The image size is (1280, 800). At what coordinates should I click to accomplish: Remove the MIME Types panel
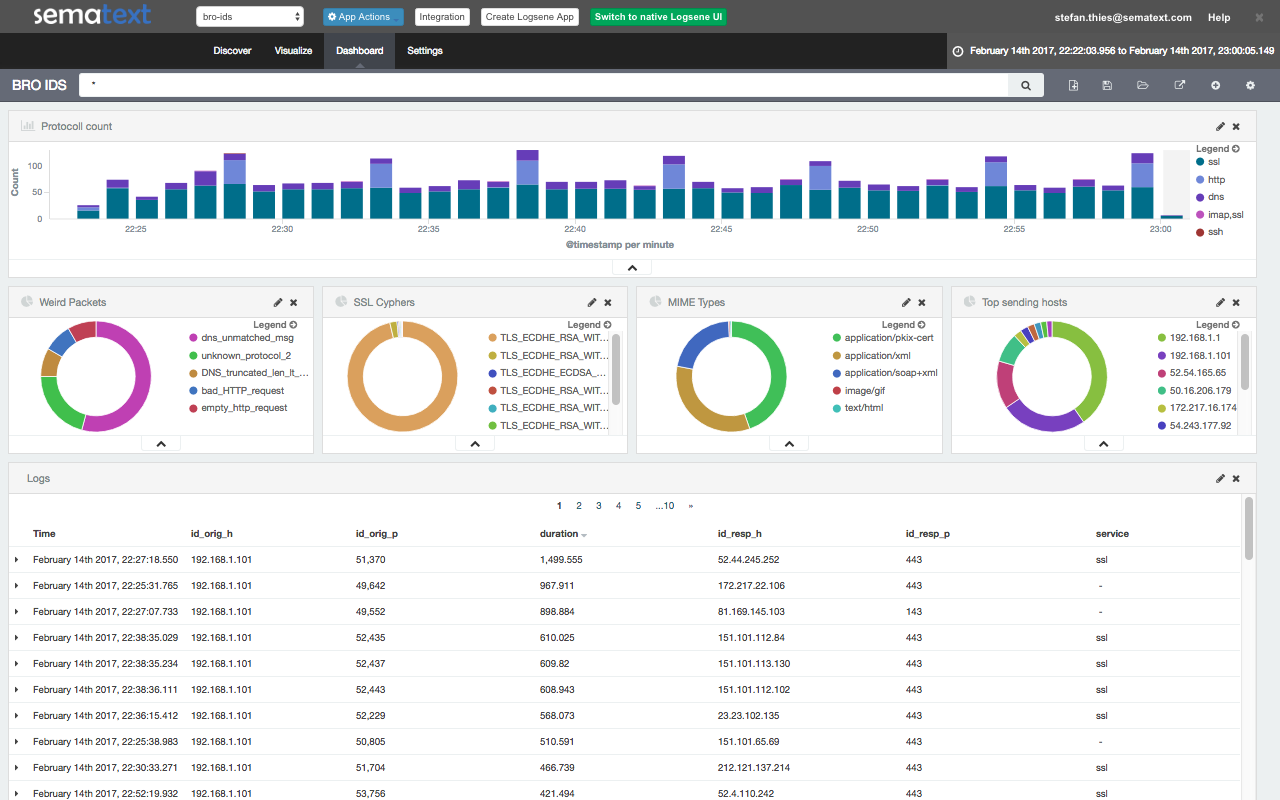tap(921, 301)
